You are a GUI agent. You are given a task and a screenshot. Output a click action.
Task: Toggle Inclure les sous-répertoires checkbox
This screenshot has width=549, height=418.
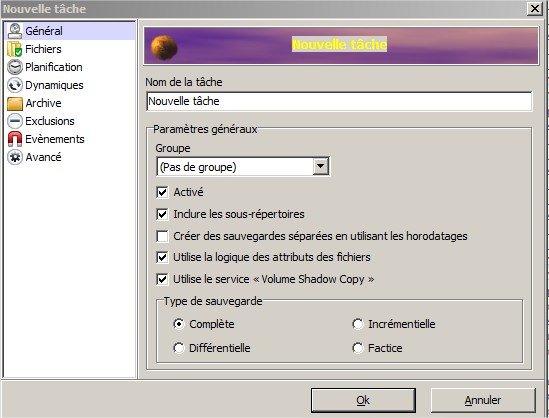pyautogui.click(x=162, y=214)
